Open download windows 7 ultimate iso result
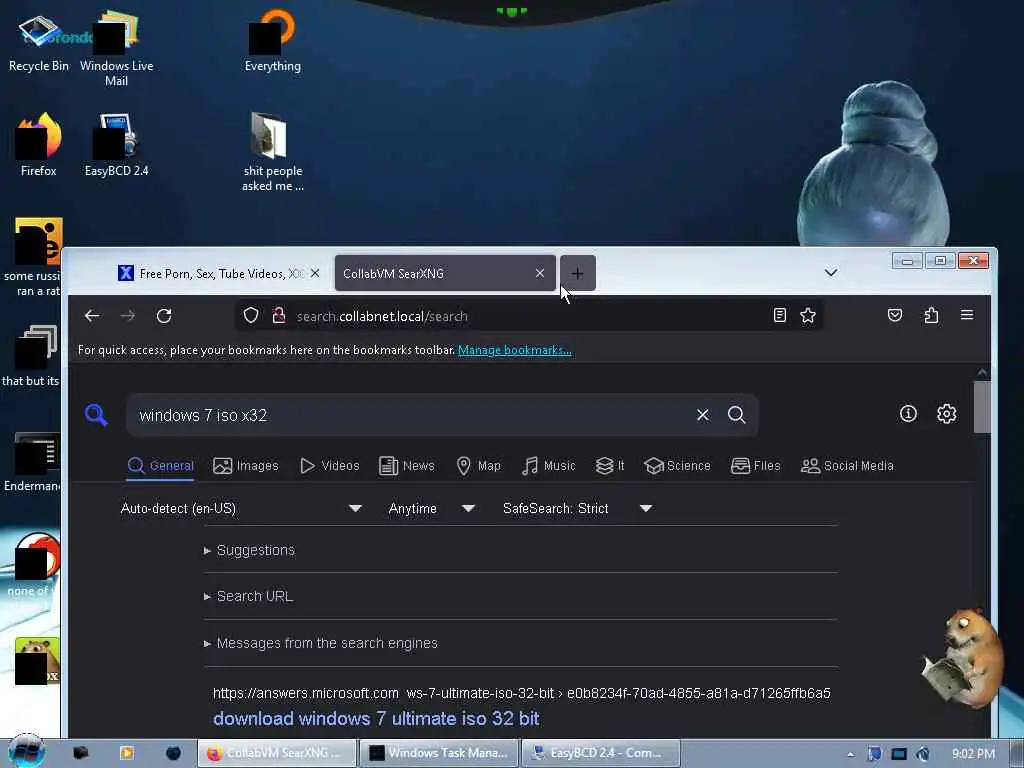Viewport: 1024px width, 768px height. click(x=376, y=718)
